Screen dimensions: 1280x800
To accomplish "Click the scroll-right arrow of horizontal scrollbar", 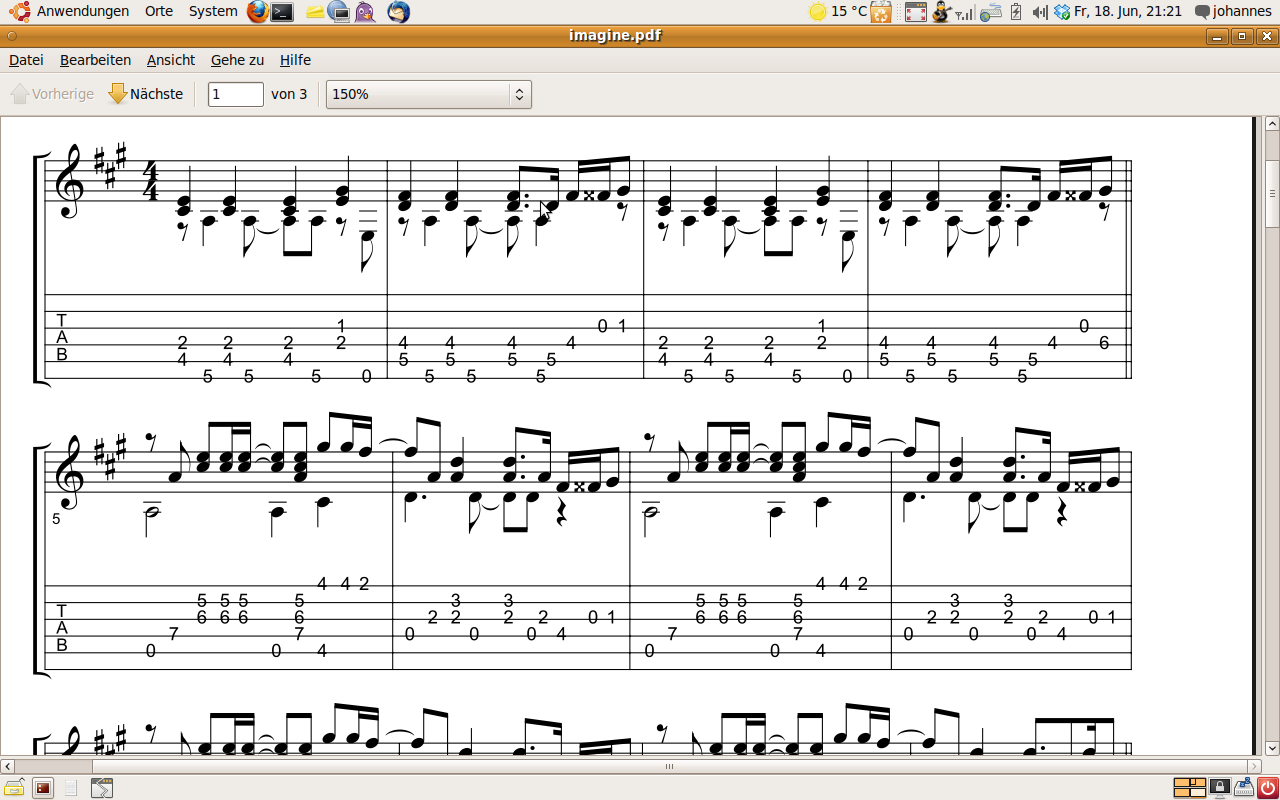I will click(1254, 767).
